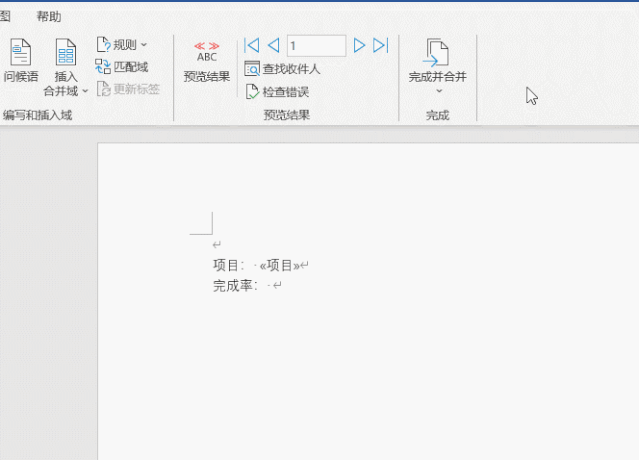Expand the 插入合并域 dropdown arrow
This screenshot has height=460, width=639.
[x=85, y=91]
